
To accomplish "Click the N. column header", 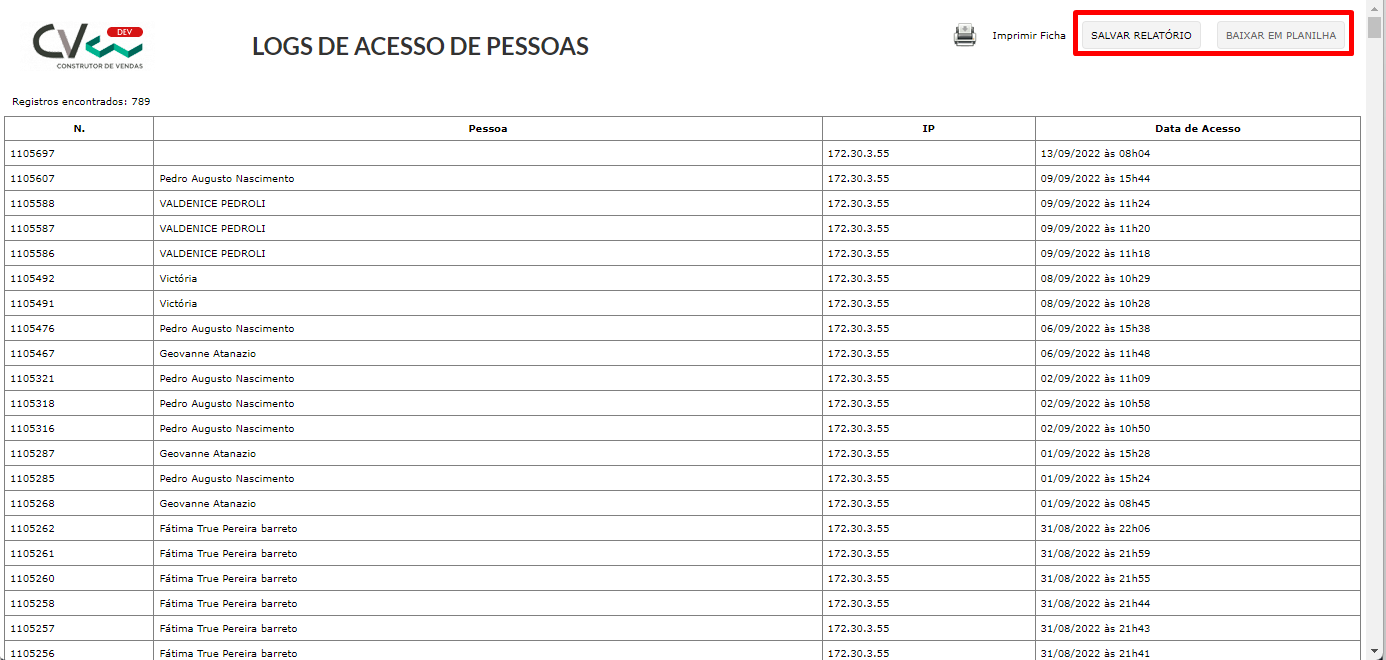I will coord(79,128).
